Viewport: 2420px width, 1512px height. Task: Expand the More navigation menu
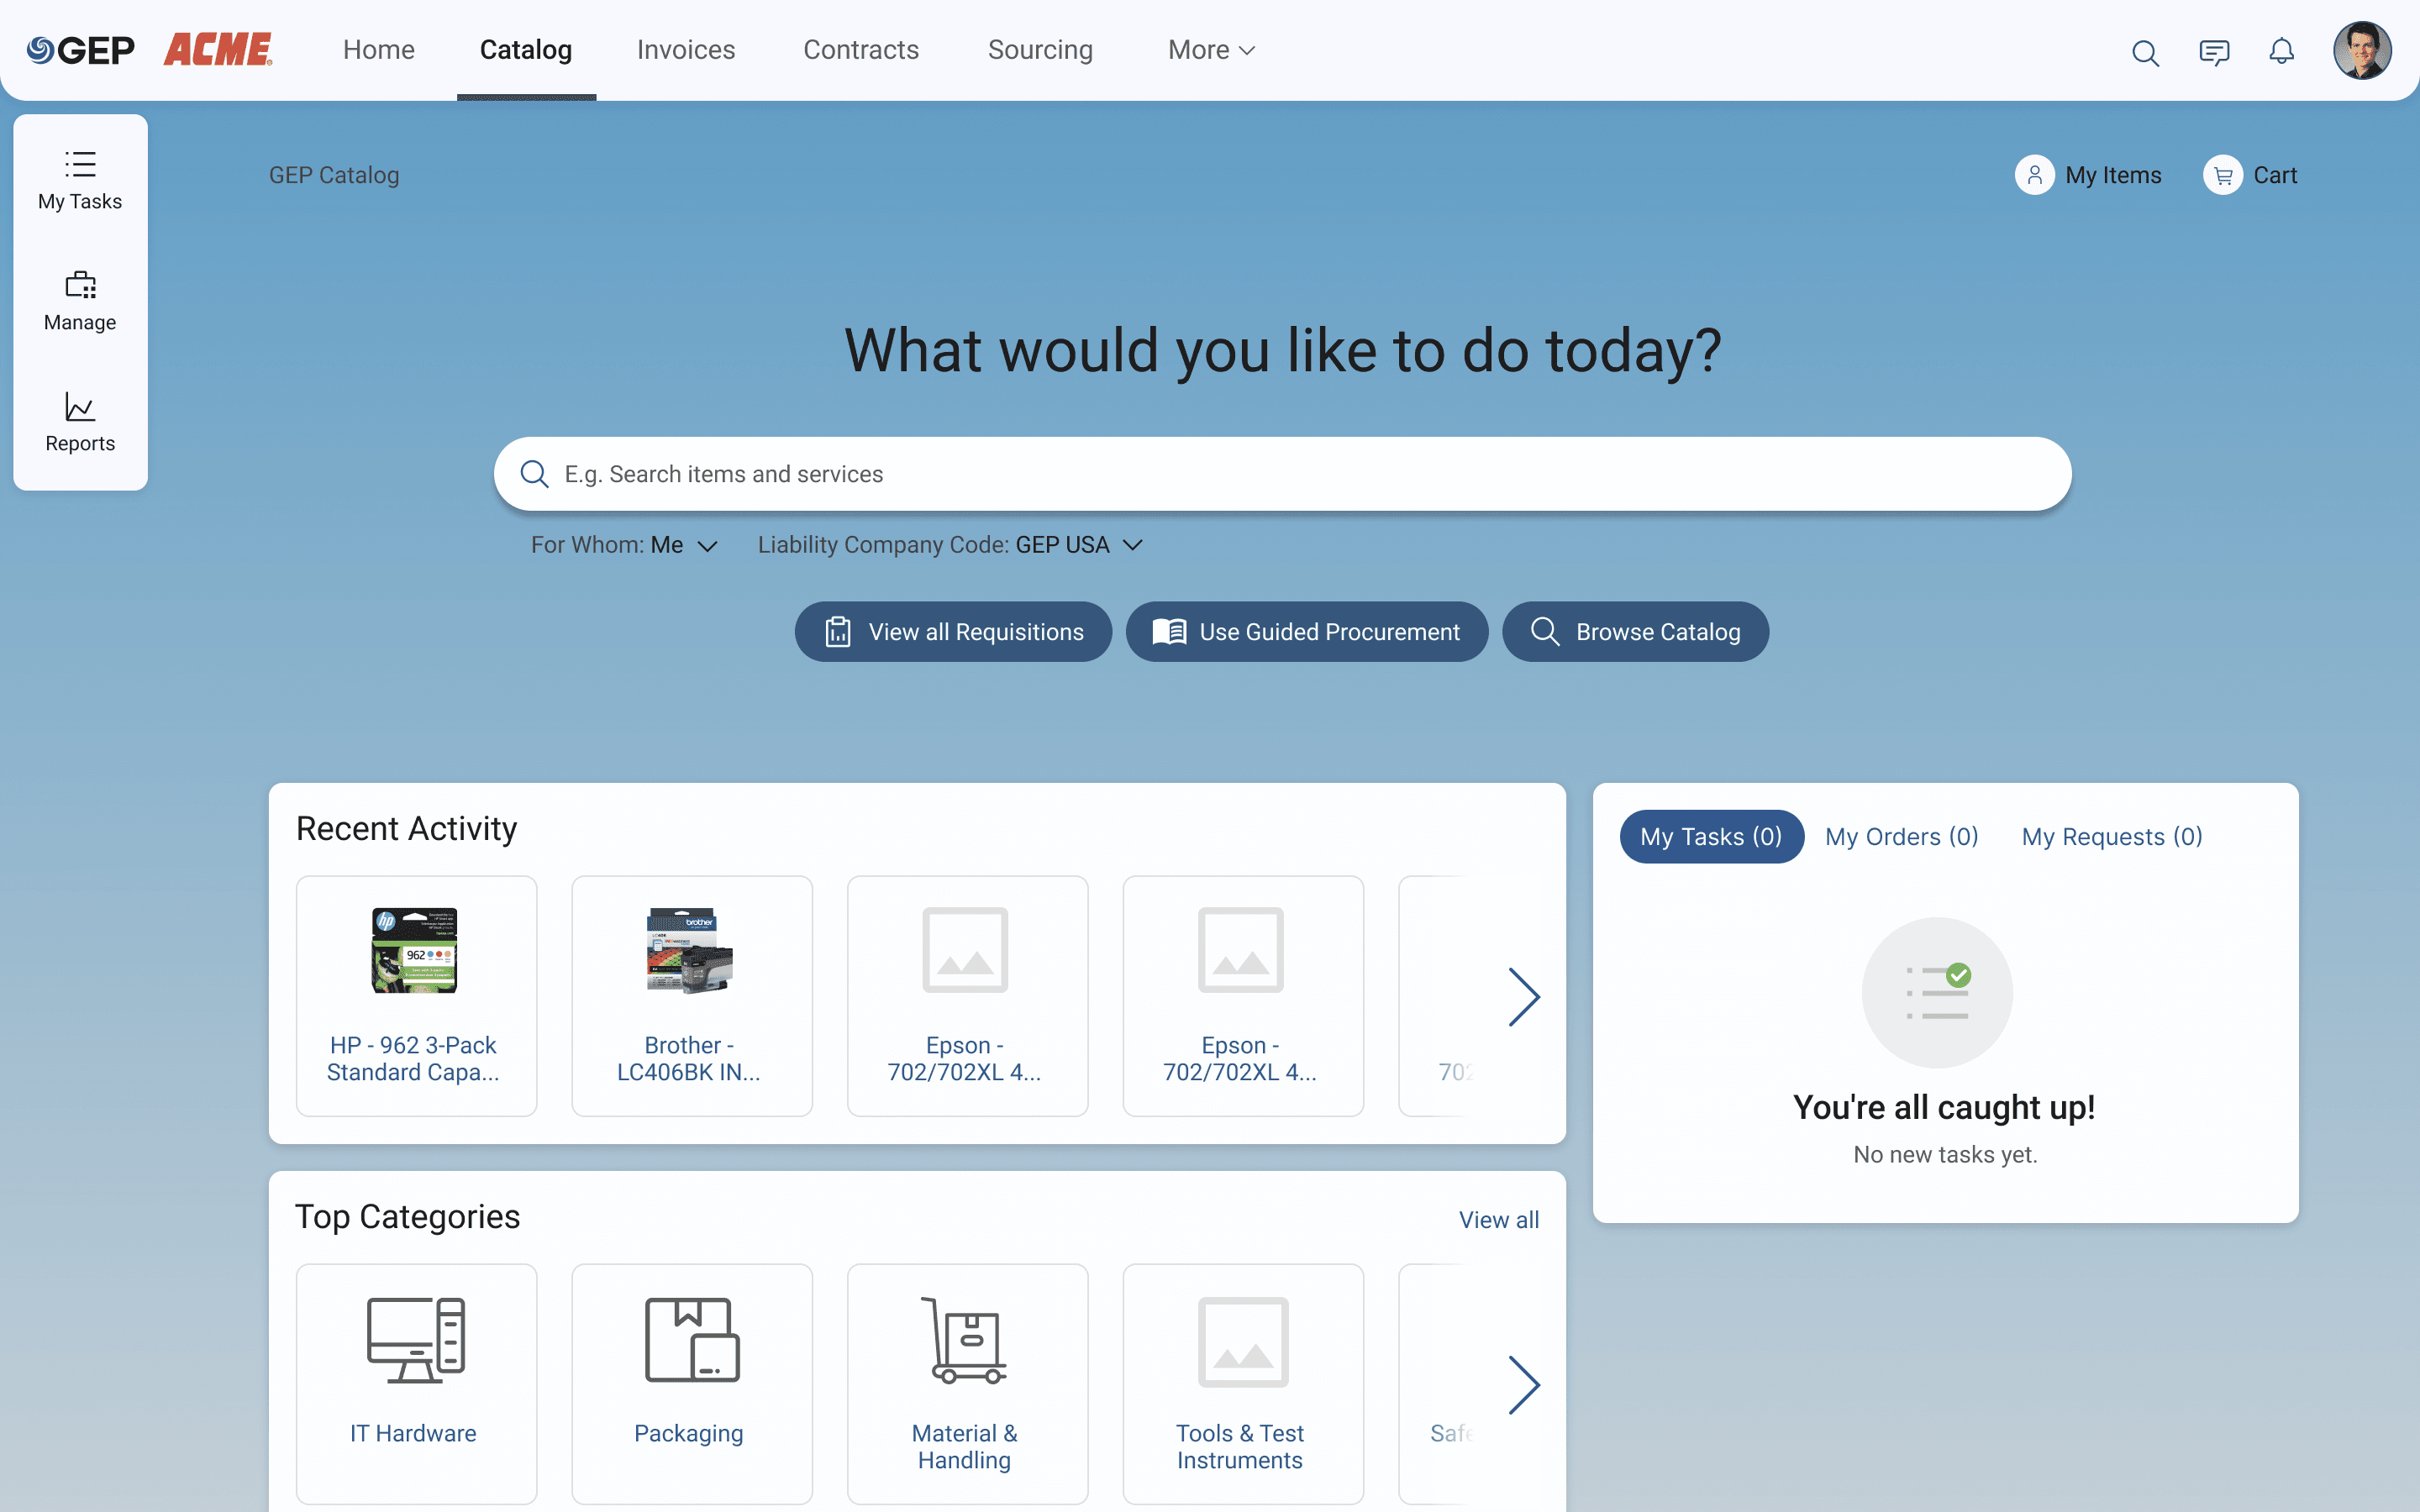click(1211, 50)
